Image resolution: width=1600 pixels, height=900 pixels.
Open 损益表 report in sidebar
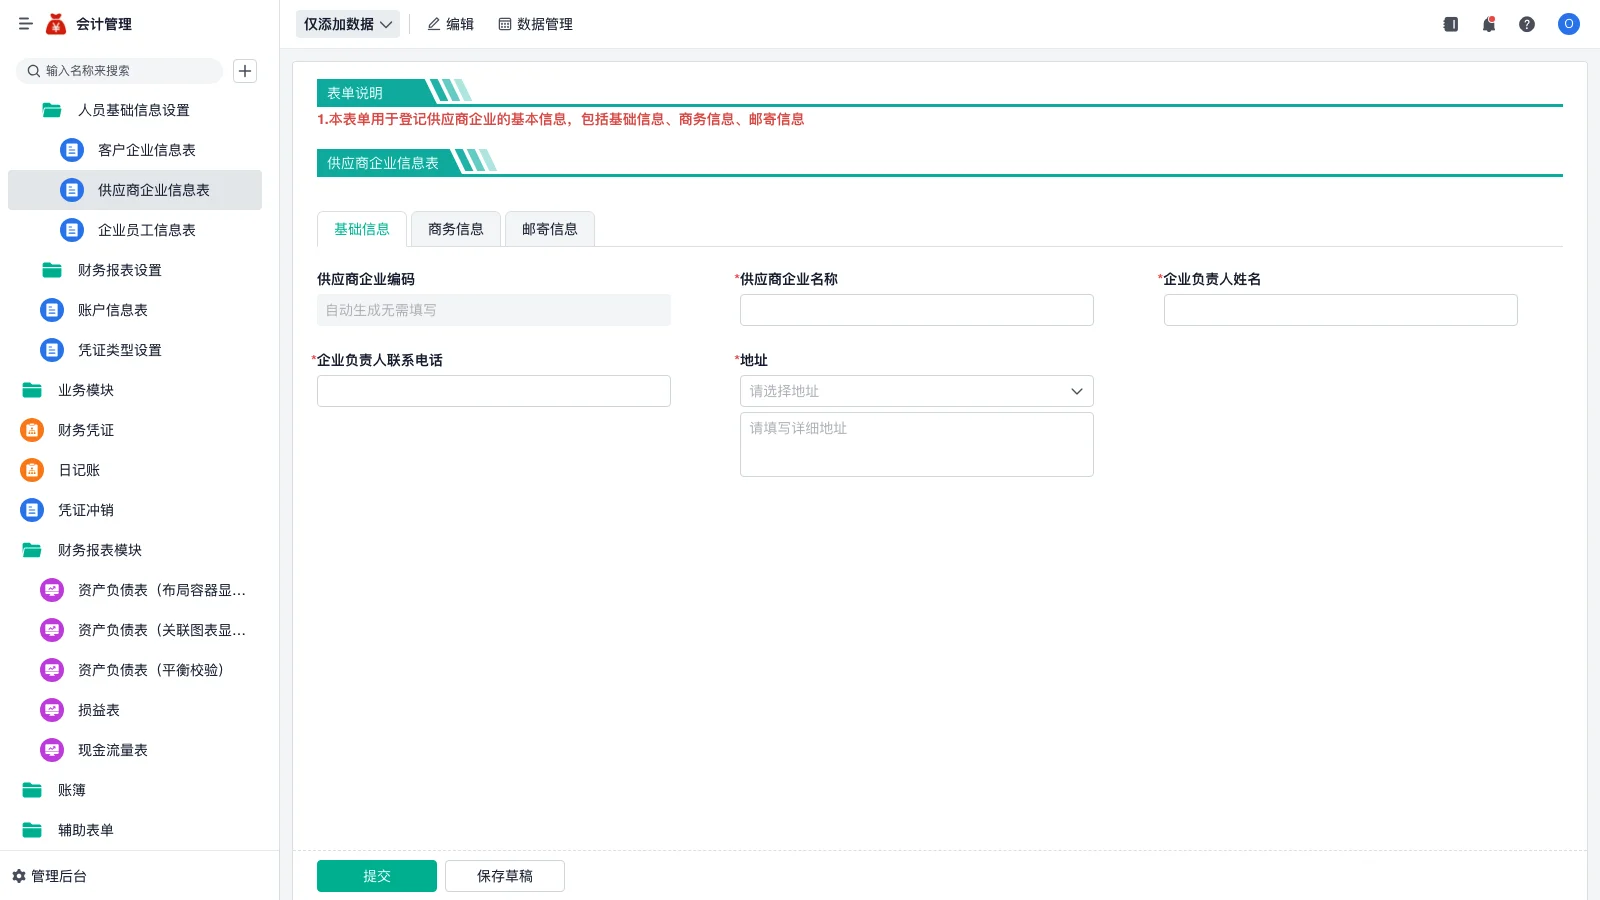click(98, 710)
